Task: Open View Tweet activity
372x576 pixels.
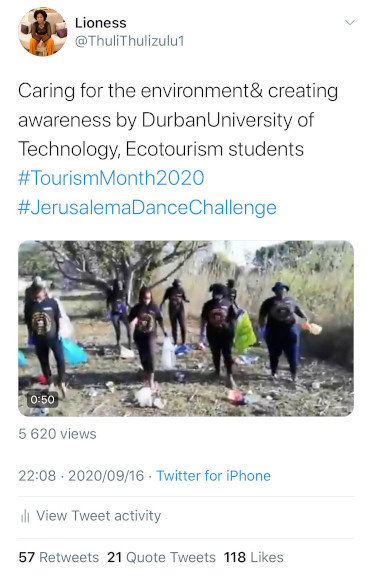Action: [98, 516]
